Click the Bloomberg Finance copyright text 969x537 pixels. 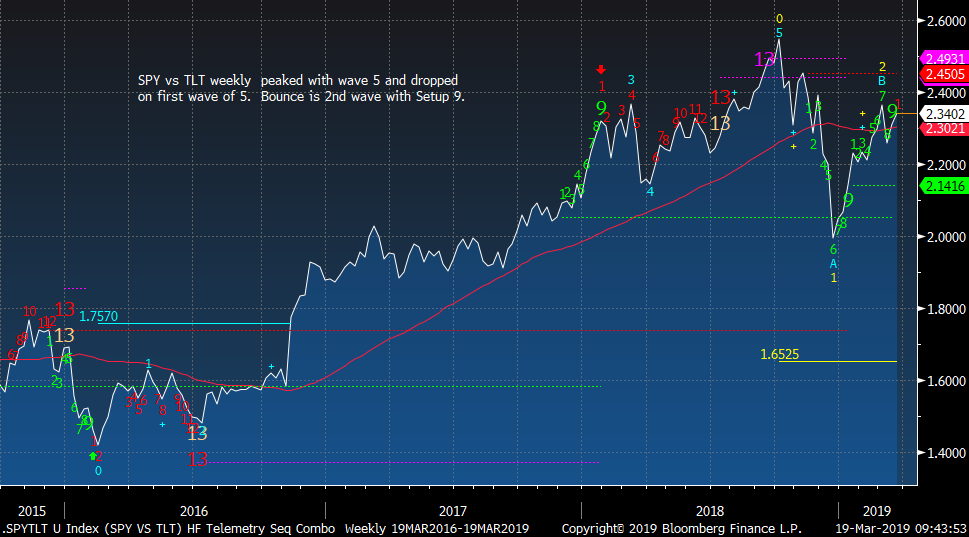point(682,528)
